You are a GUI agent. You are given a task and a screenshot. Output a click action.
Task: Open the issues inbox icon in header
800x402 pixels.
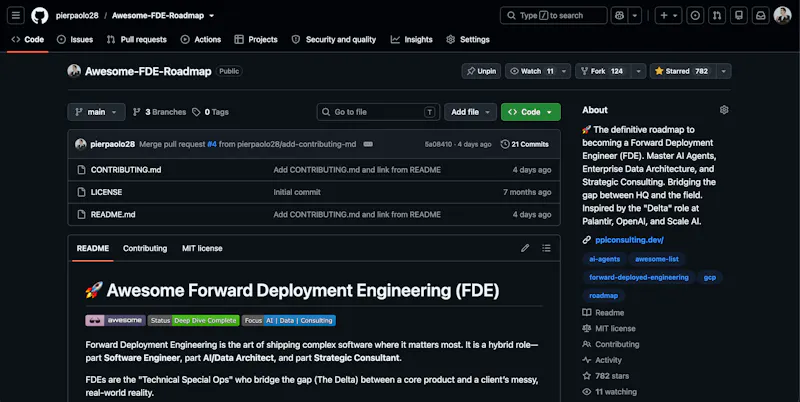695,15
